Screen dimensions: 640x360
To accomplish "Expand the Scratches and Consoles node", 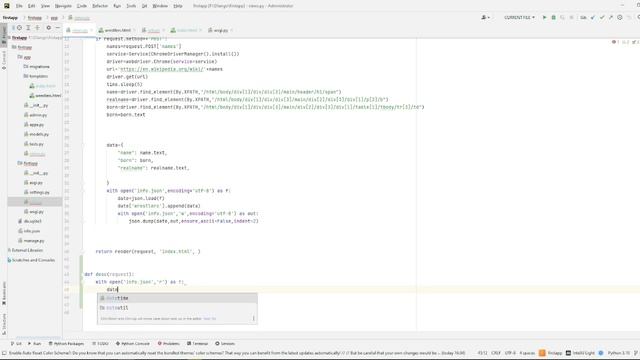I will [31, 260].
